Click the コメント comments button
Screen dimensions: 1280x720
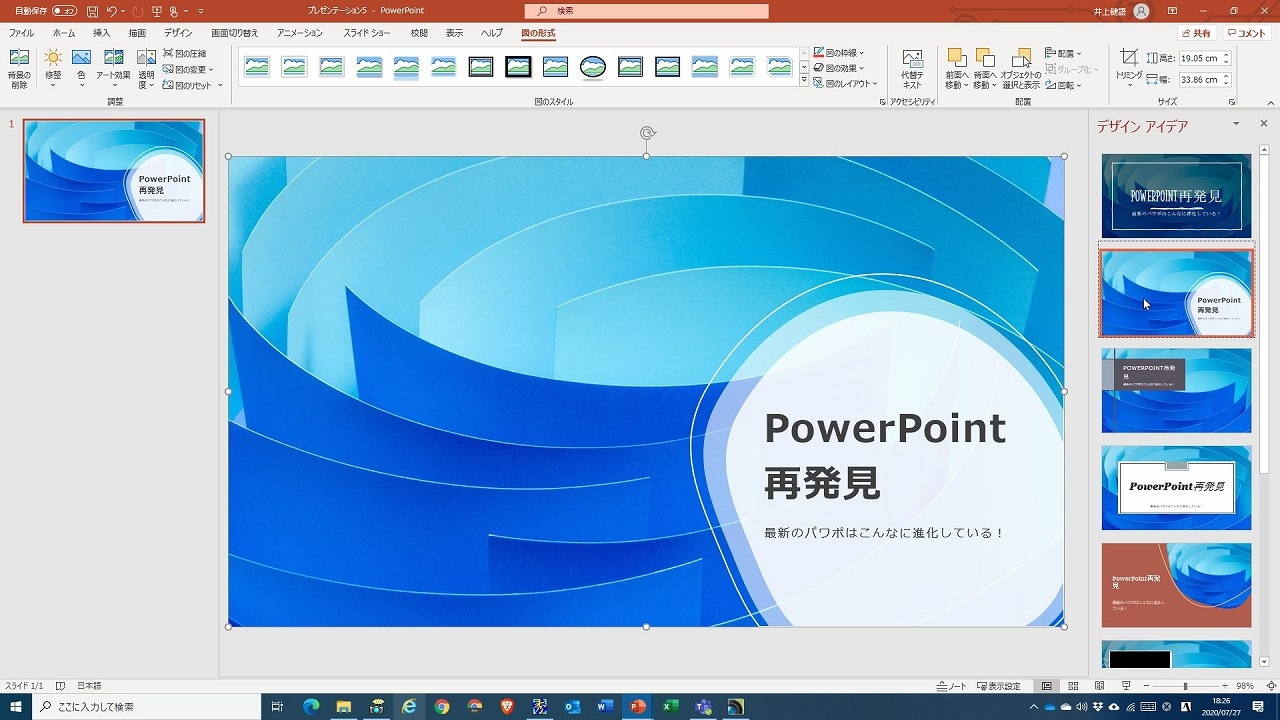(1247, 33)
